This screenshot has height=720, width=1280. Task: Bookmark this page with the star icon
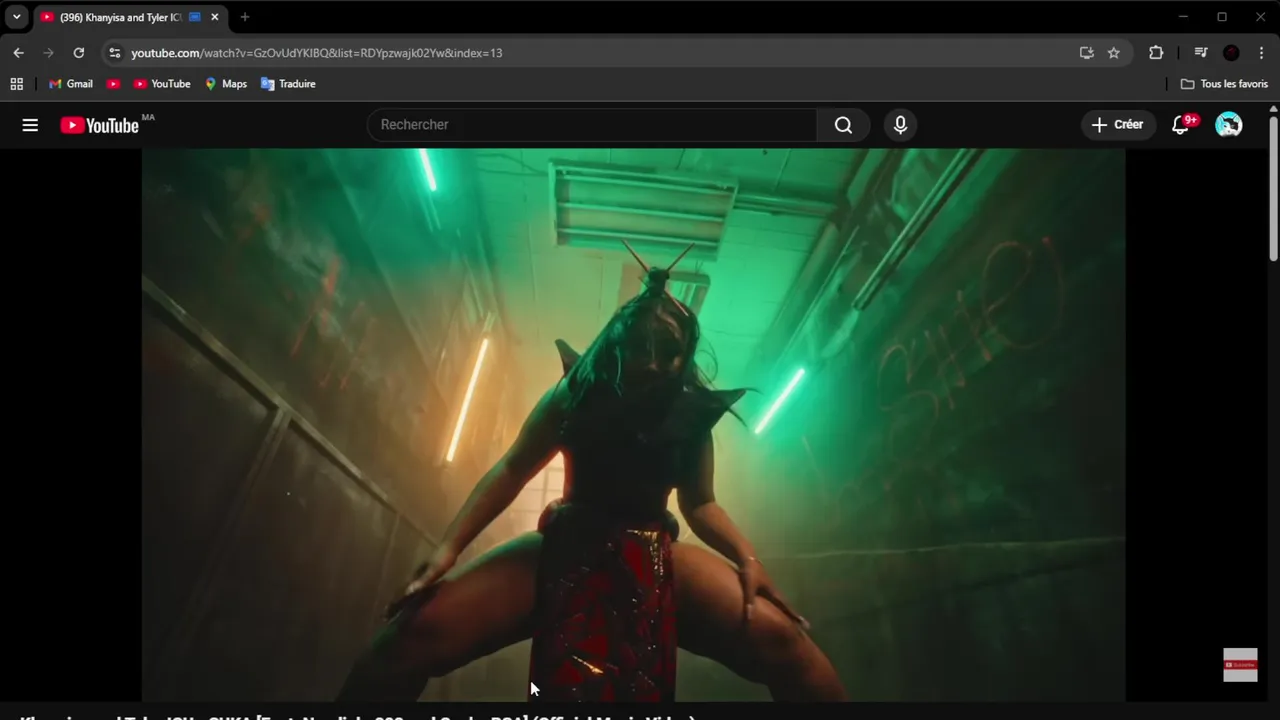[1113, 53]
